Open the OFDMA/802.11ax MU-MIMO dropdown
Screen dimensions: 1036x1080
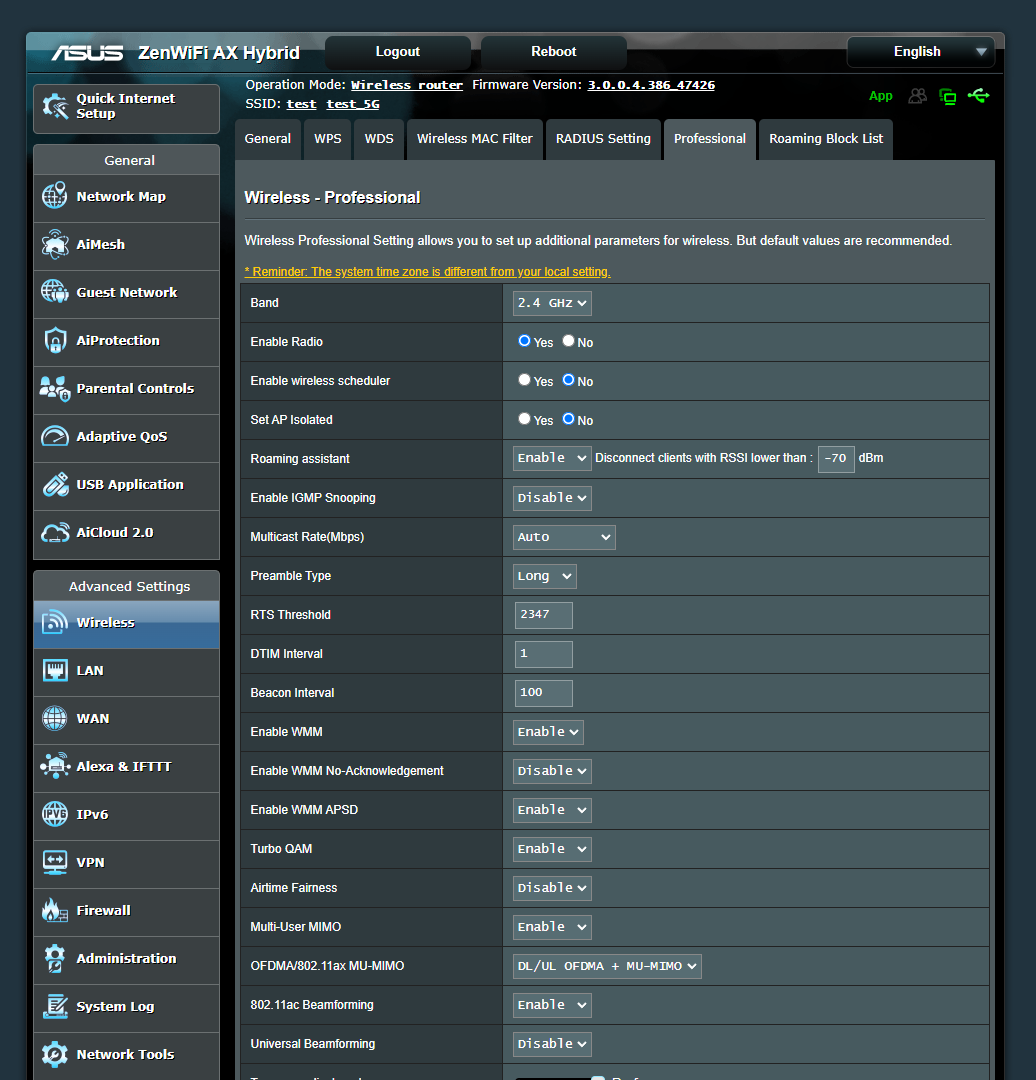(x=606, y=965)
